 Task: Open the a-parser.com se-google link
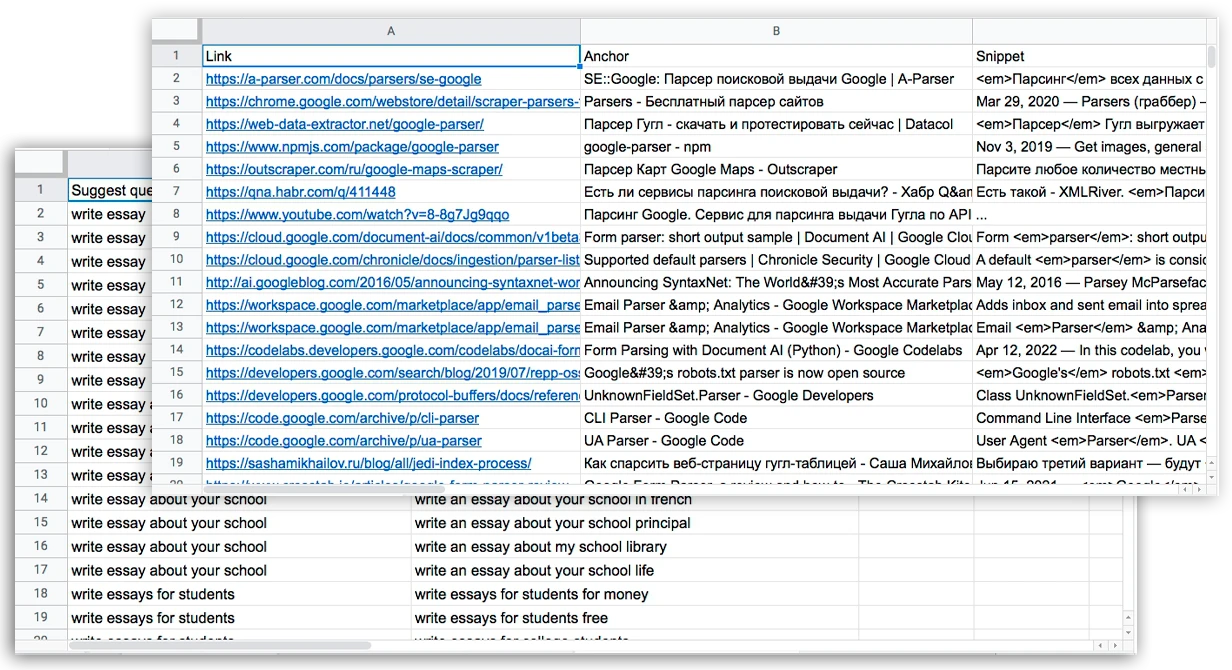(343, 79)
